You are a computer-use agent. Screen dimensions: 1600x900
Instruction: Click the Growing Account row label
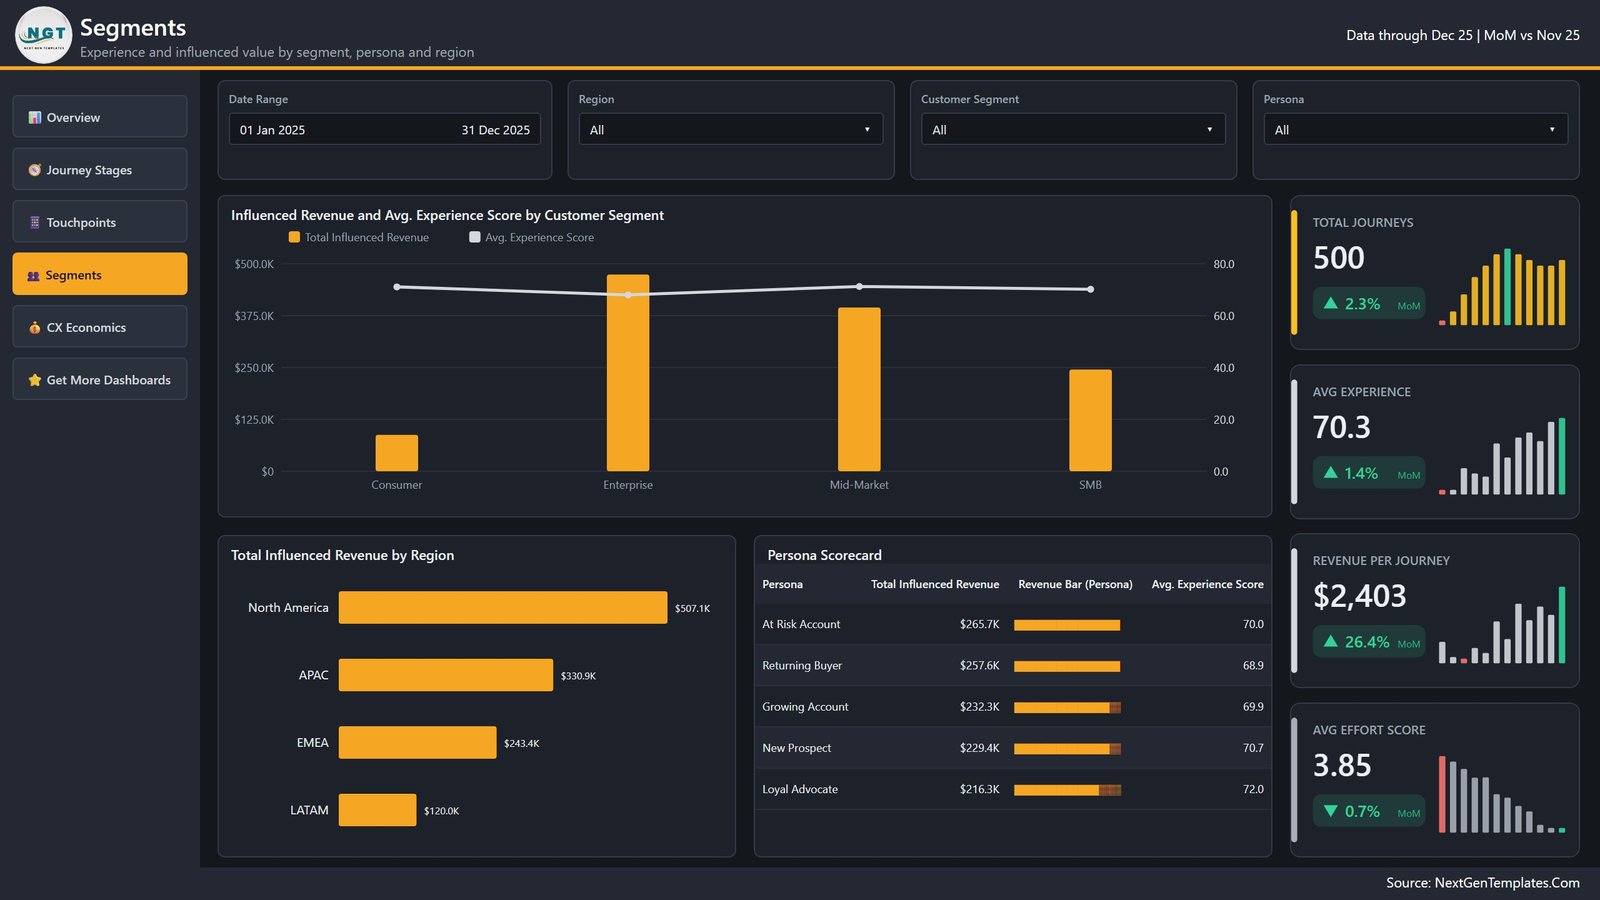point(805,707)
